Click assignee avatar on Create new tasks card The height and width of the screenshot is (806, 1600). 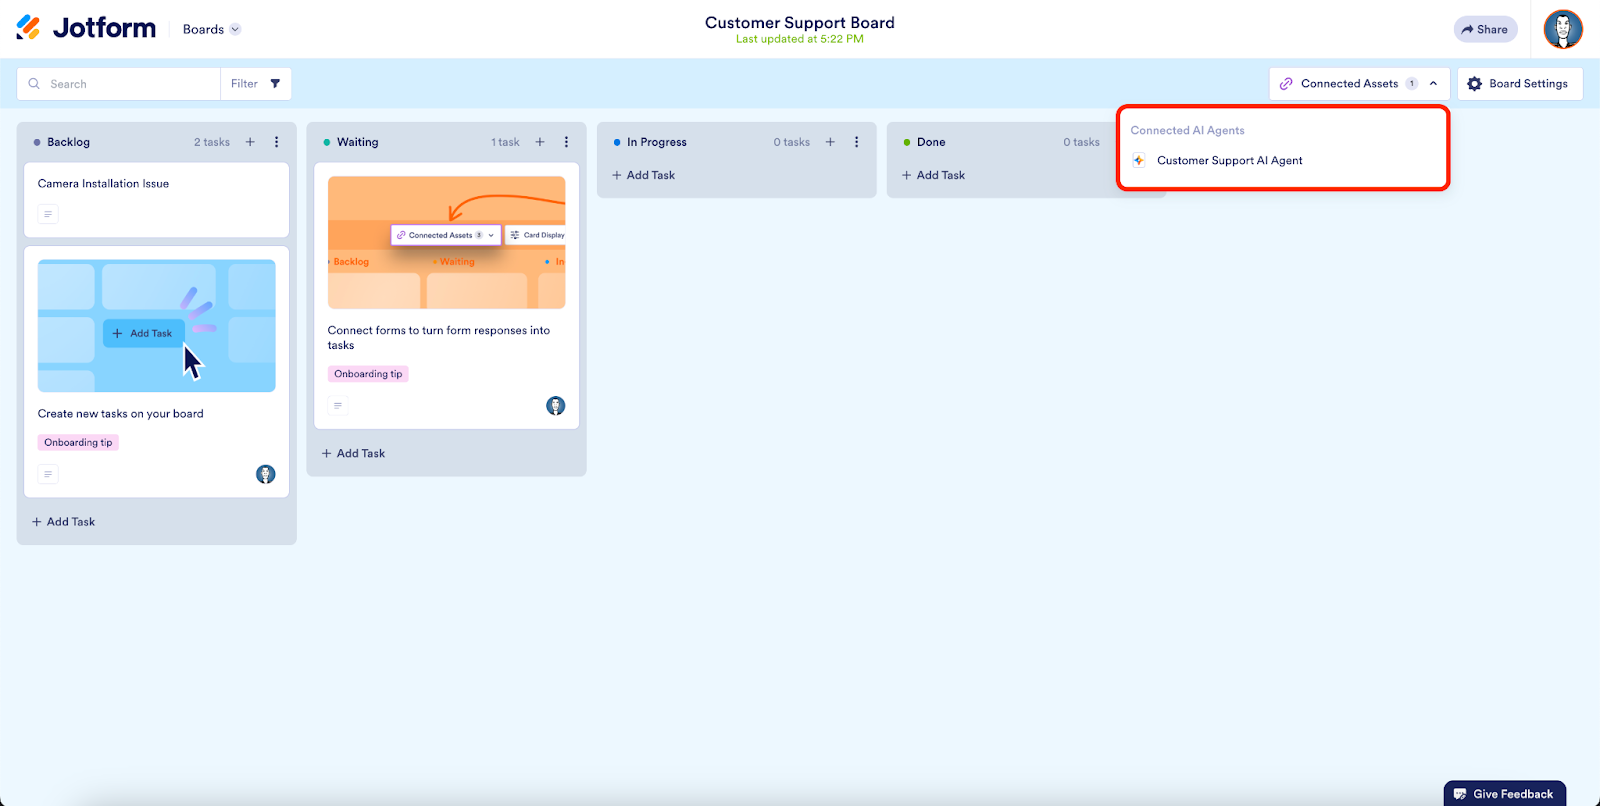tap(265, 474)
